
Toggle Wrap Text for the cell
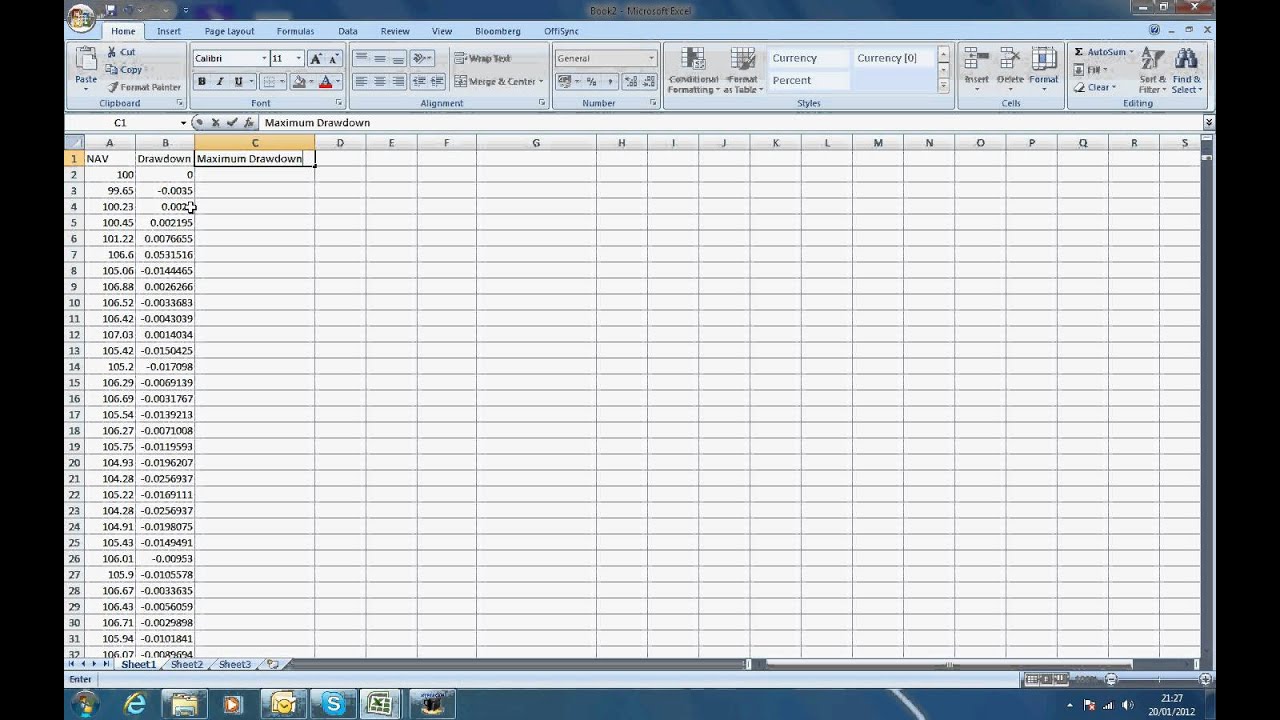[x=482, y=58]
